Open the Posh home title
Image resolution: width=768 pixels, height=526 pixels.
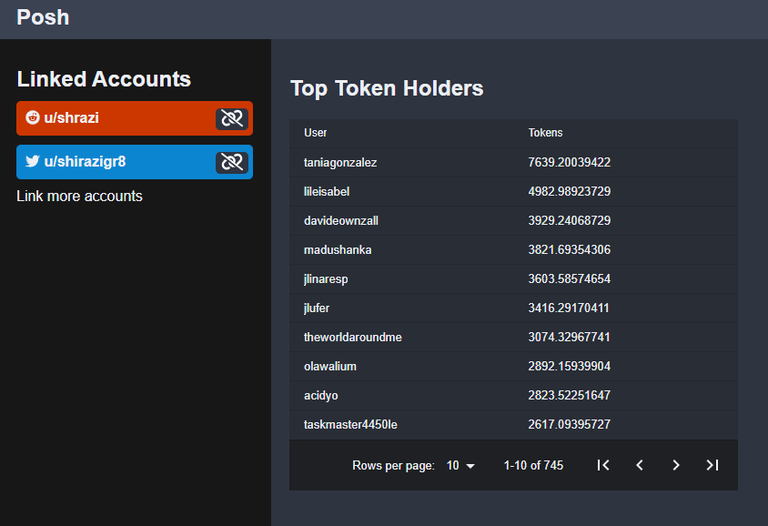(x=43, y=18)
